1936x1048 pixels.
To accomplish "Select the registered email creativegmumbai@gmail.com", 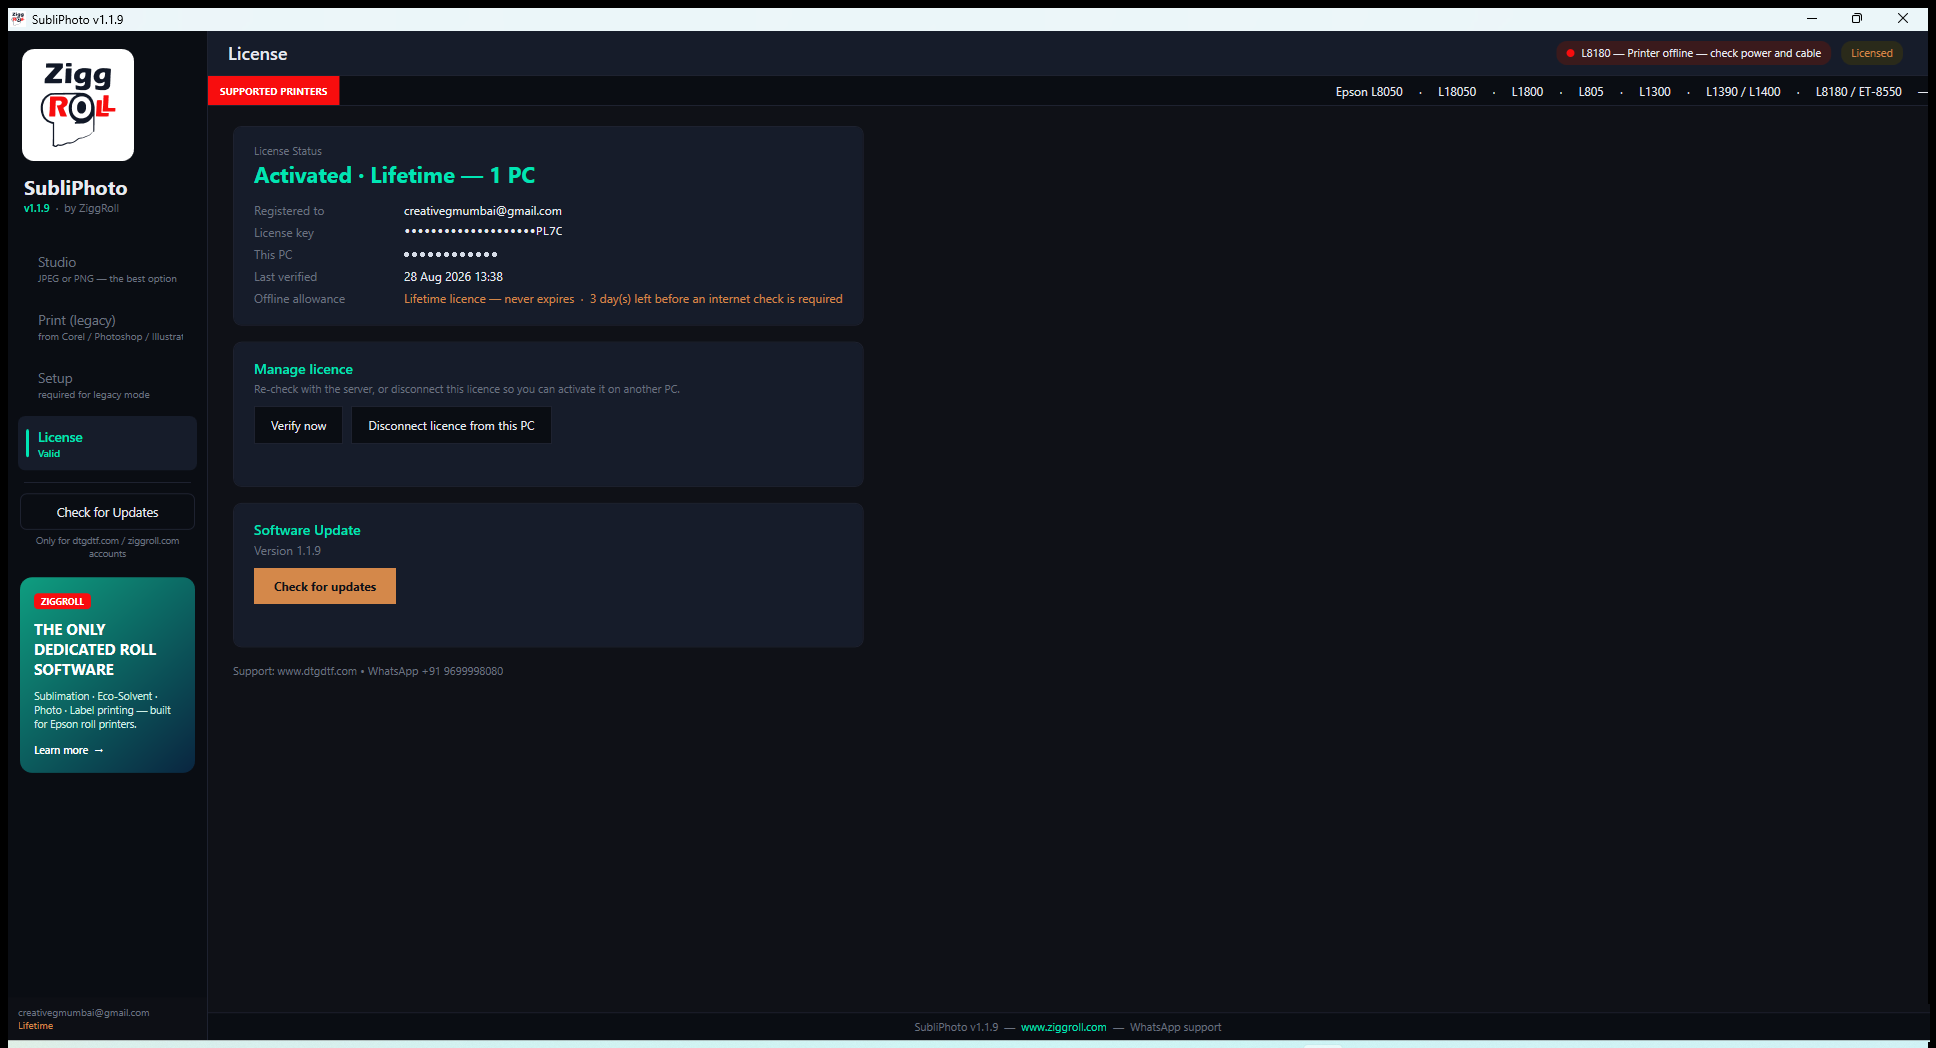I will [x=482, y=211].
